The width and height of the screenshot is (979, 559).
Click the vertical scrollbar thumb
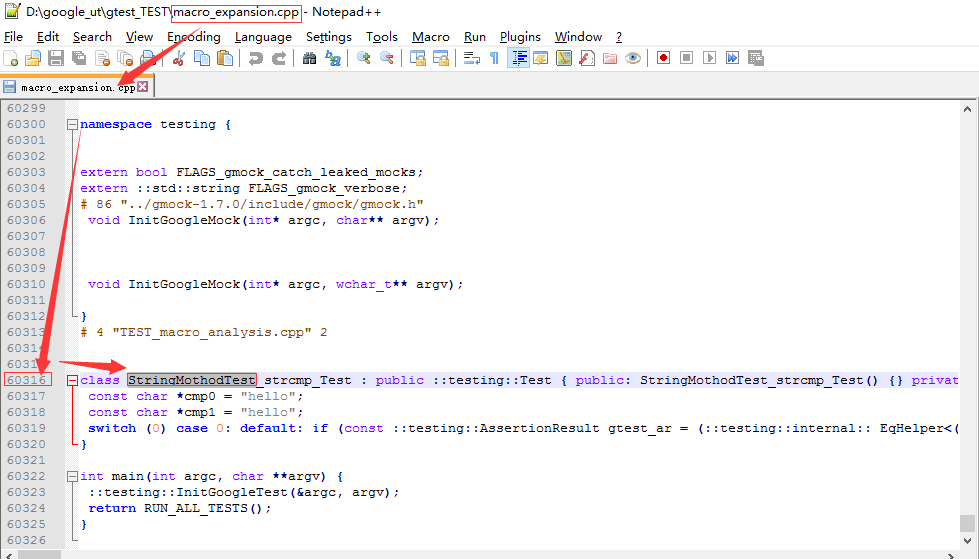(x=966, y=523)
